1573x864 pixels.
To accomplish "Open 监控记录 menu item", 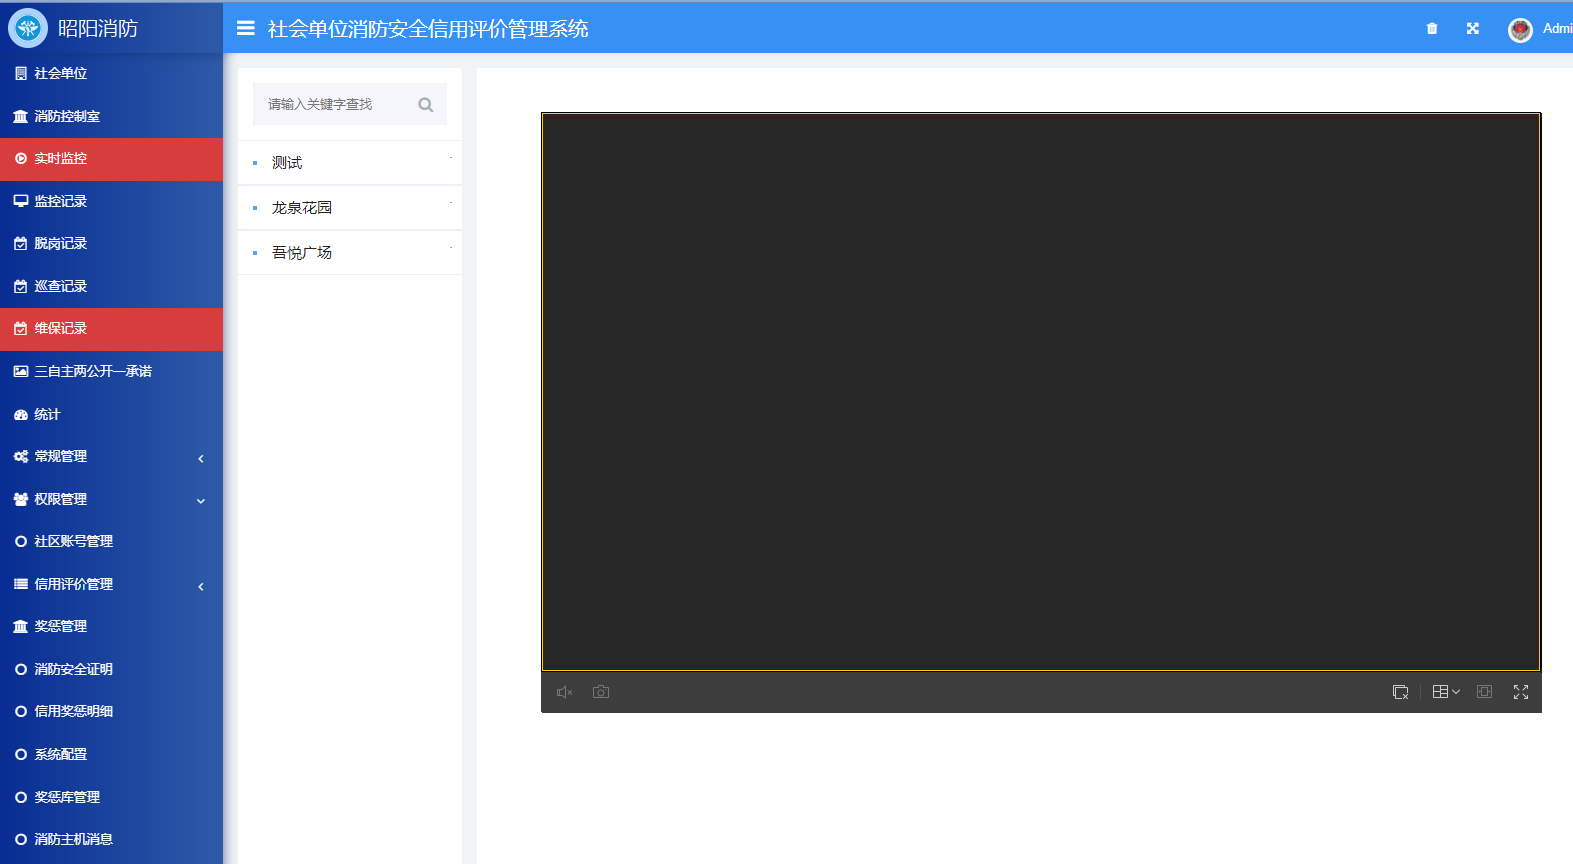I will pos(111,201).
